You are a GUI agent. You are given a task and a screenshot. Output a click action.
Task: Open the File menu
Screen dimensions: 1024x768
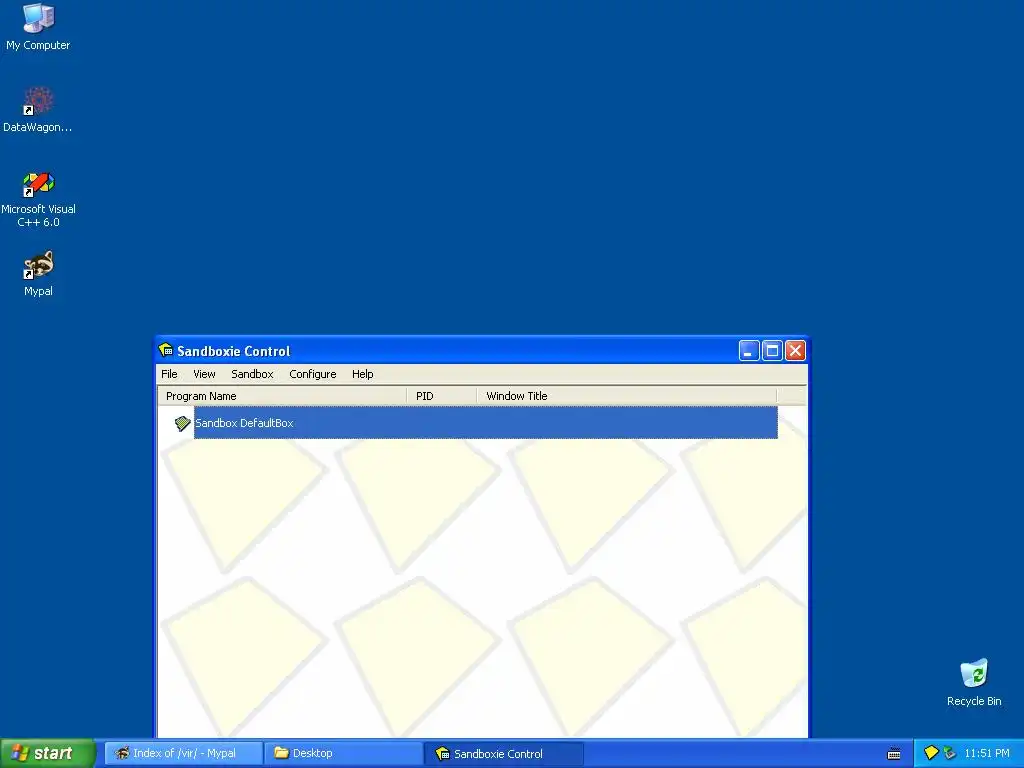[169, 374]
